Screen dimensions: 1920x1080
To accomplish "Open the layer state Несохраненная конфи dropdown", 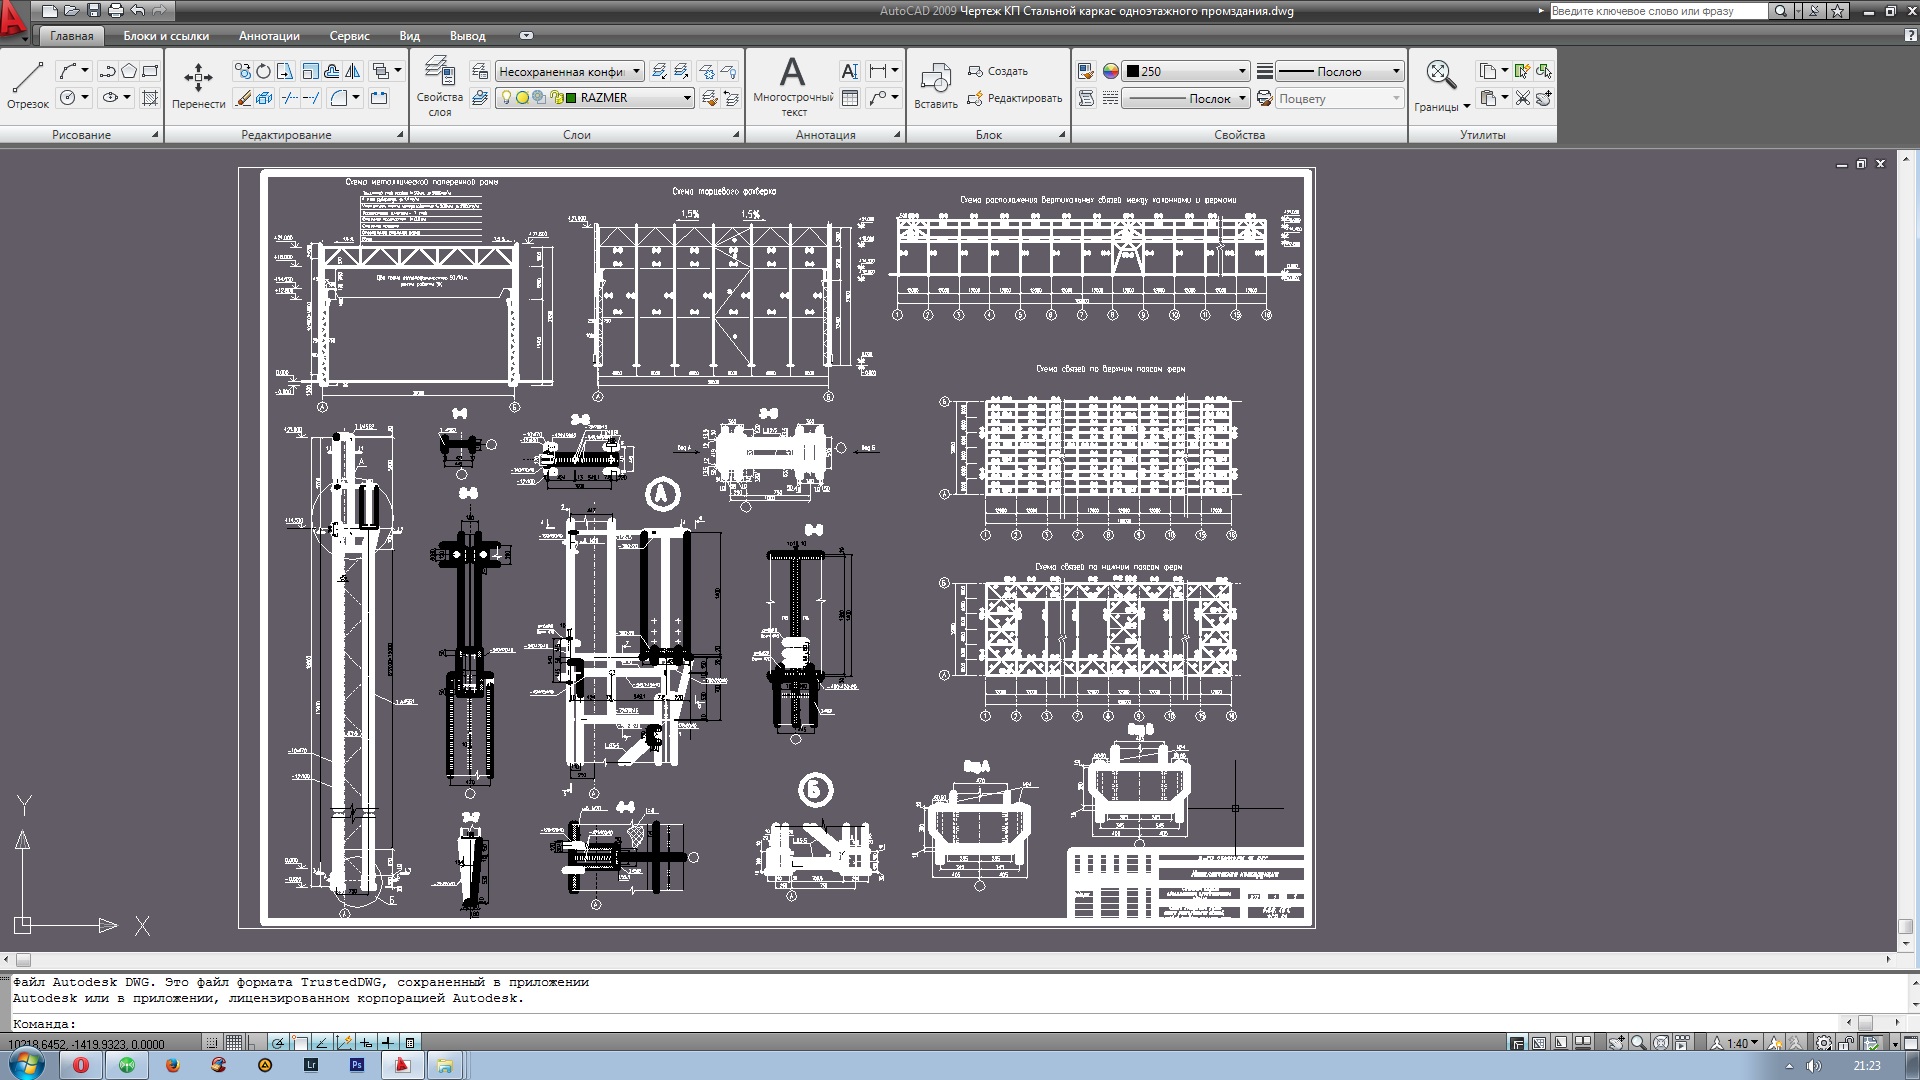I will (569, 71).
